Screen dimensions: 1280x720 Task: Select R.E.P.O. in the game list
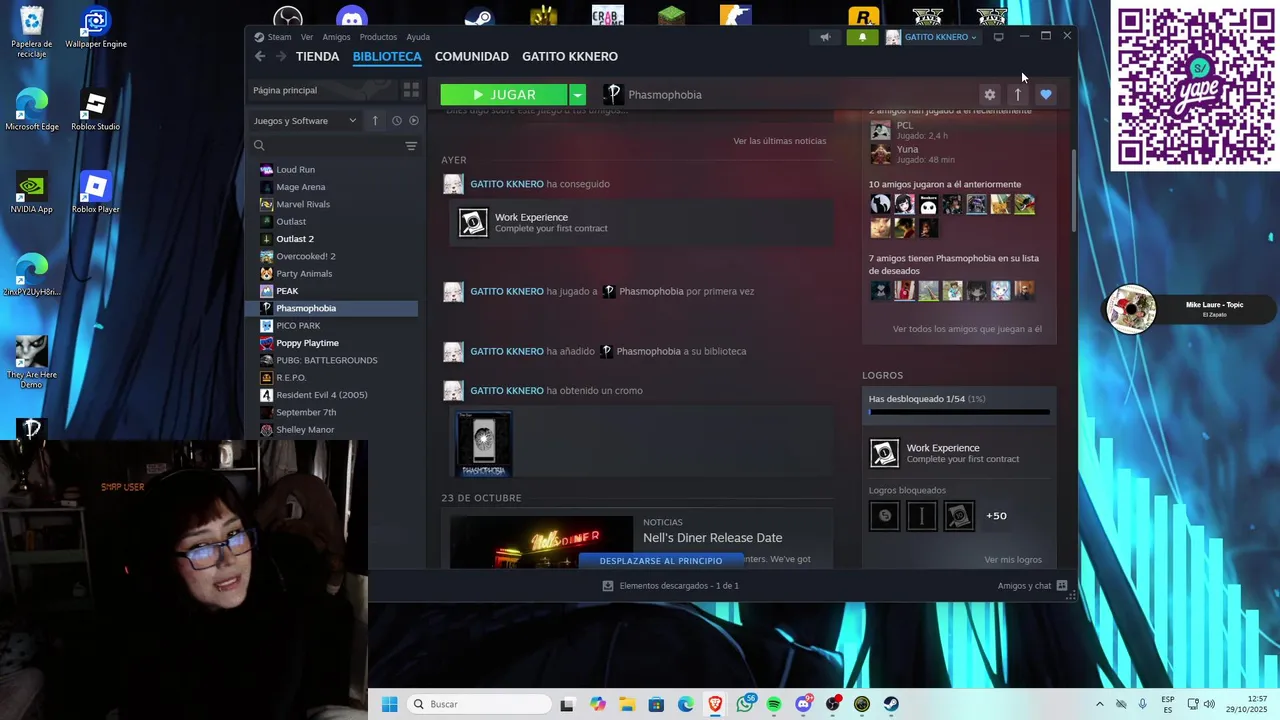click(x=291, y=377)
